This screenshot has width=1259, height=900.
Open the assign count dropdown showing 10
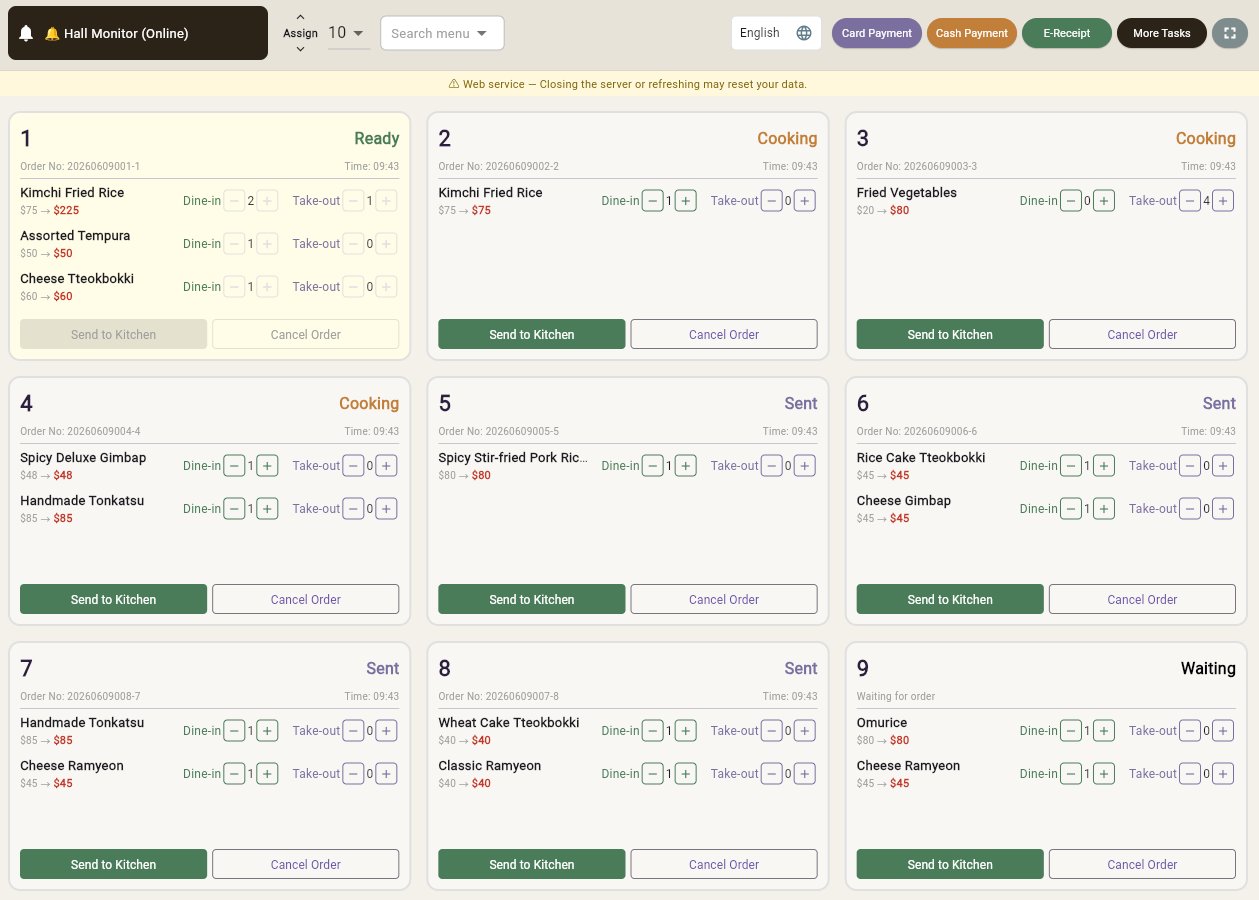pyautogui.click(x=348, y=33)
